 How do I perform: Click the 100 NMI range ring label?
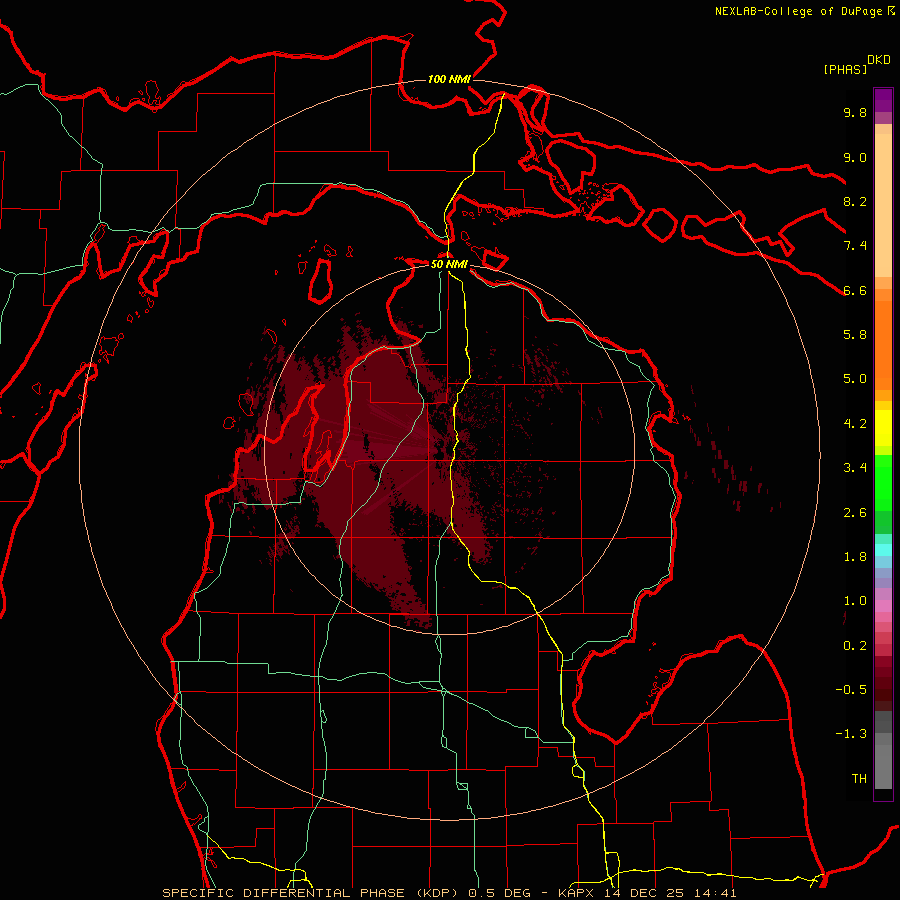tap(449, 79)
